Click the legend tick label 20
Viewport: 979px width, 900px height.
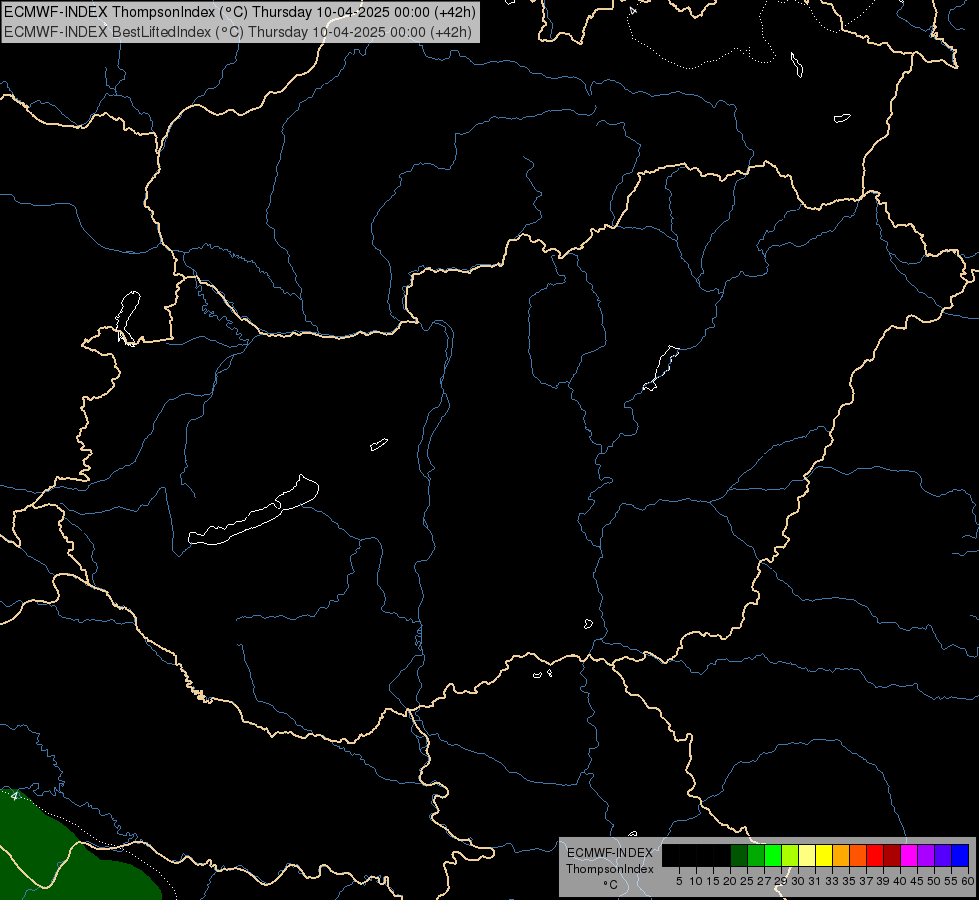pyautogui.click(x=731, y=881)
